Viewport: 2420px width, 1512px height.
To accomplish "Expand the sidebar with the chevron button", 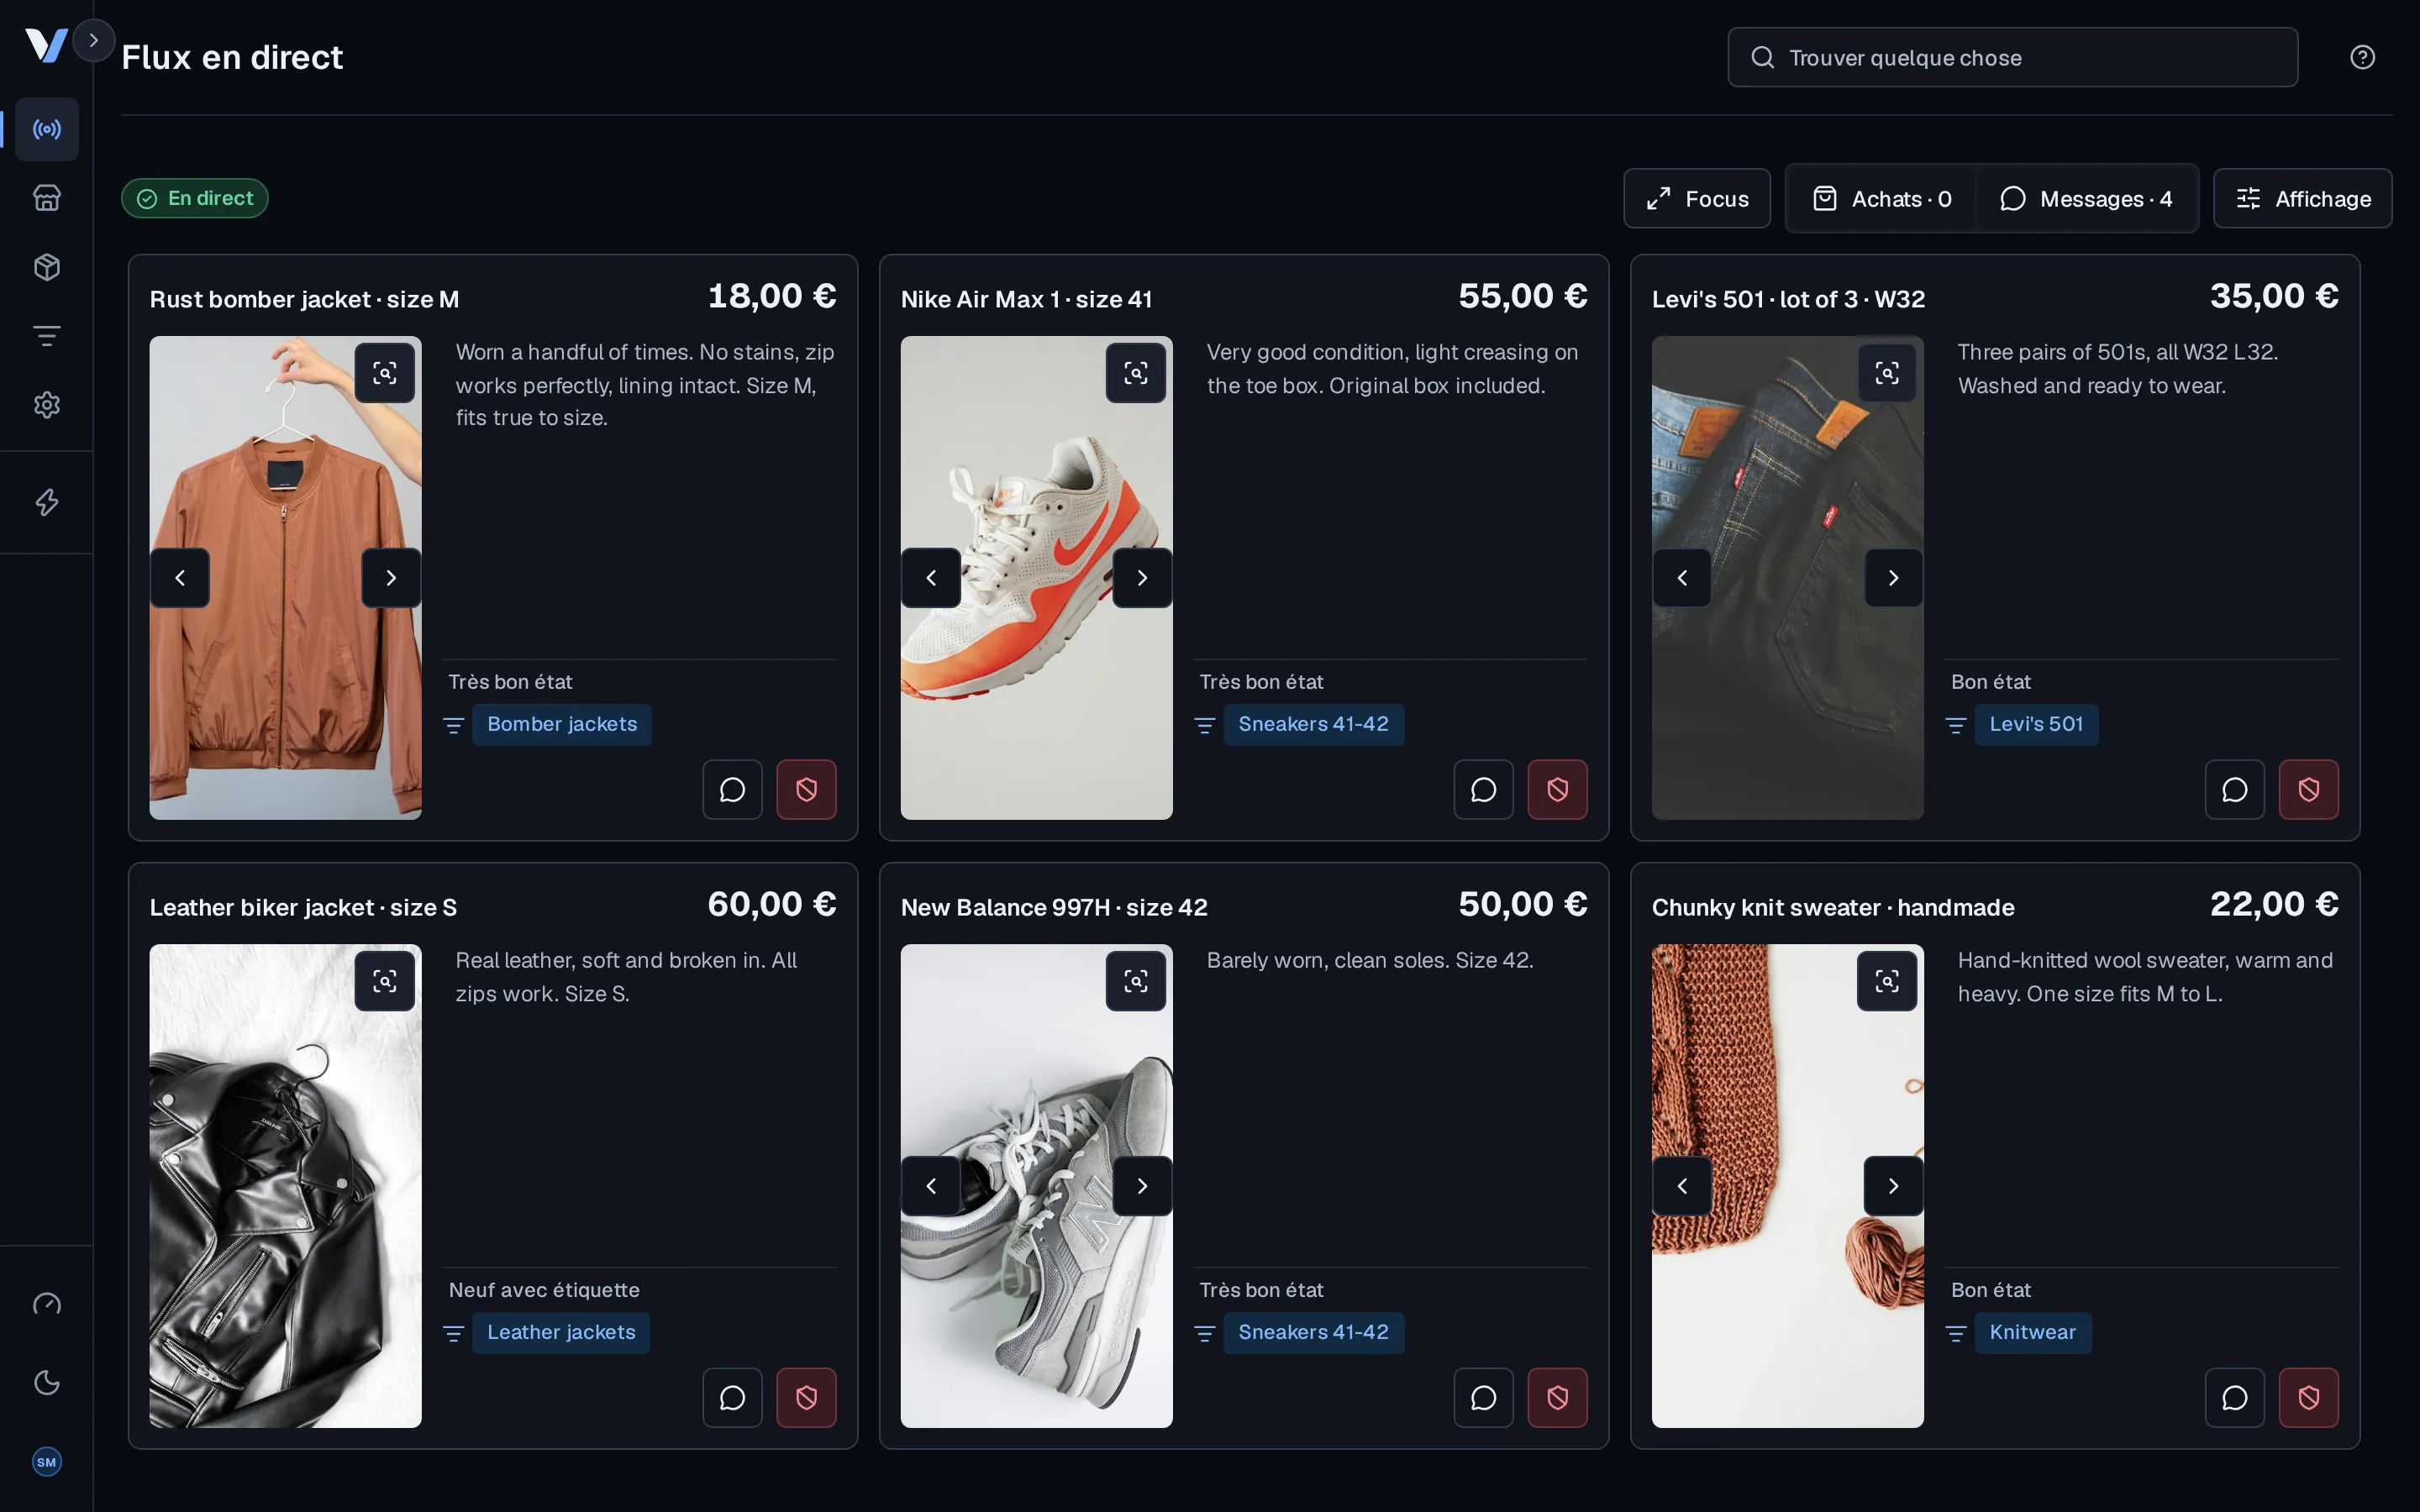I will point(94,41).
